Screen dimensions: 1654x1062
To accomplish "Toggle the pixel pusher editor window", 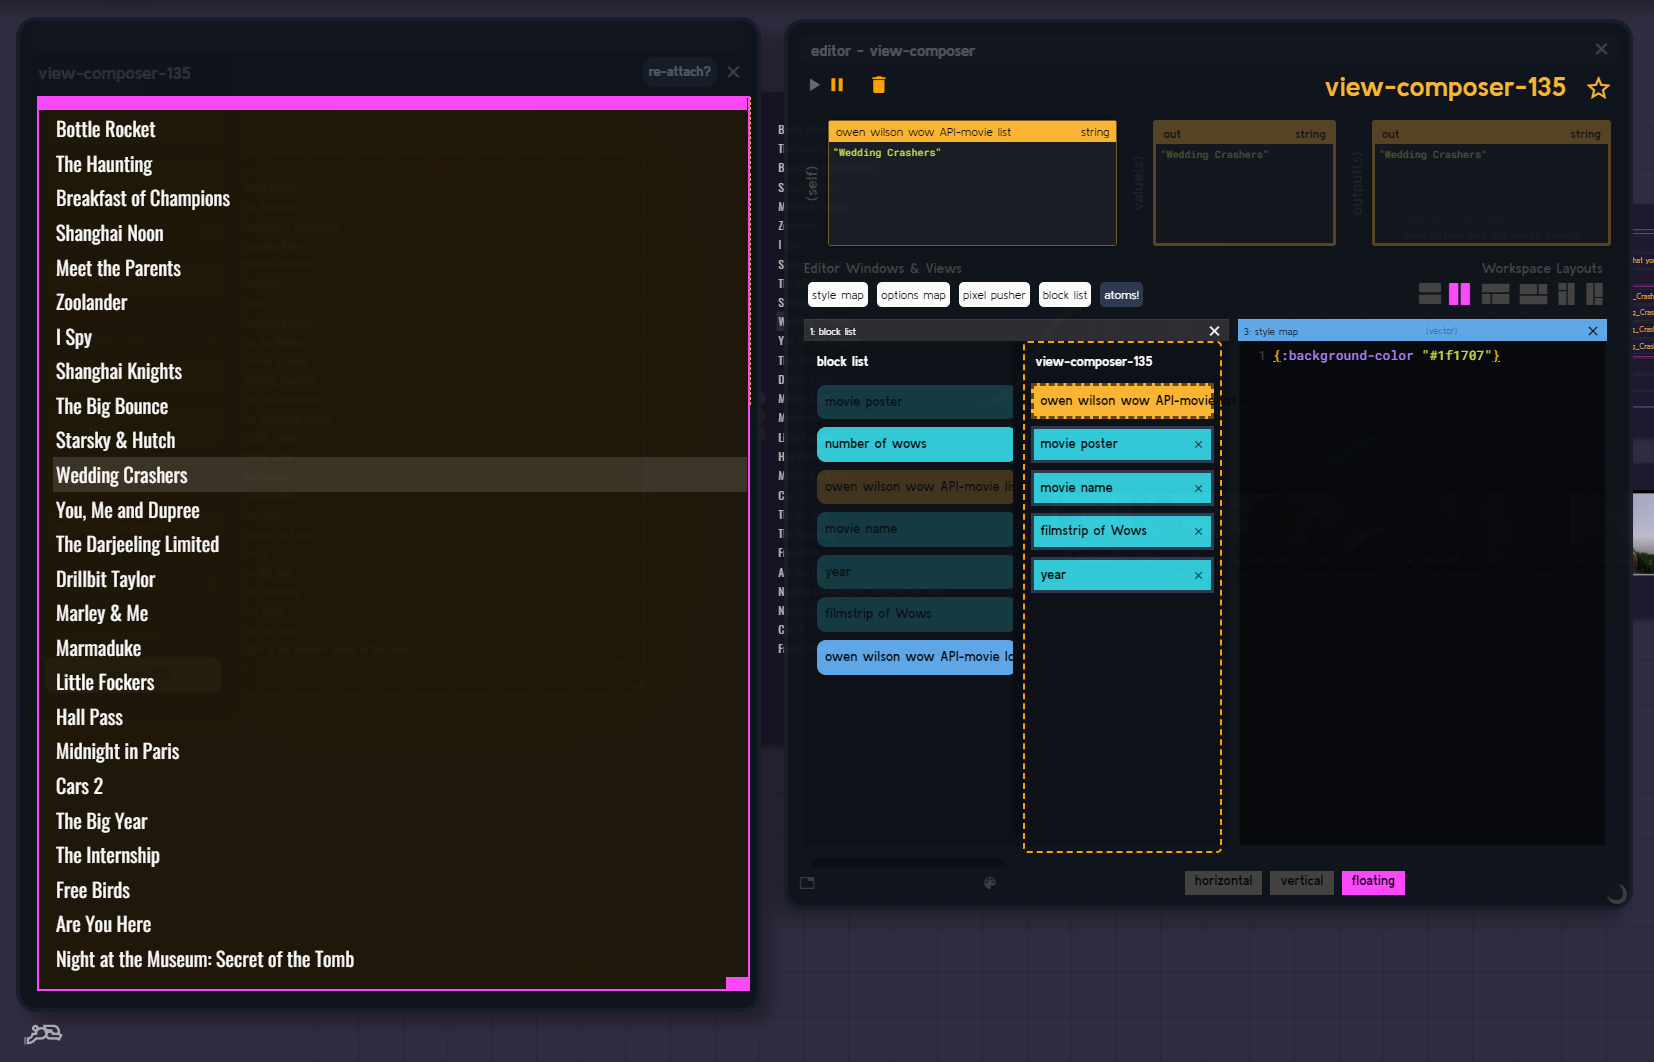I will 994,295.
